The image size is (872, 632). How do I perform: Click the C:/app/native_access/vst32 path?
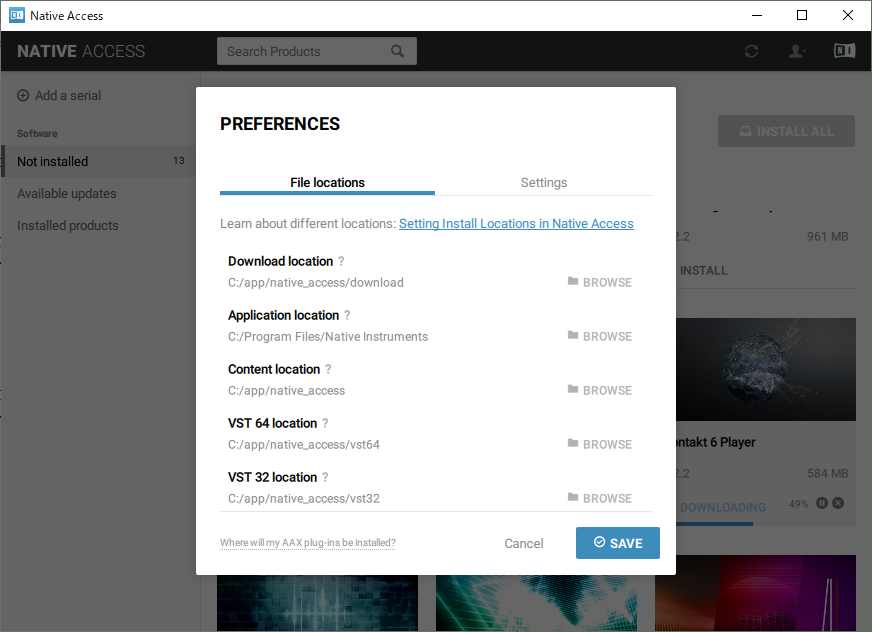coord(304,498)
